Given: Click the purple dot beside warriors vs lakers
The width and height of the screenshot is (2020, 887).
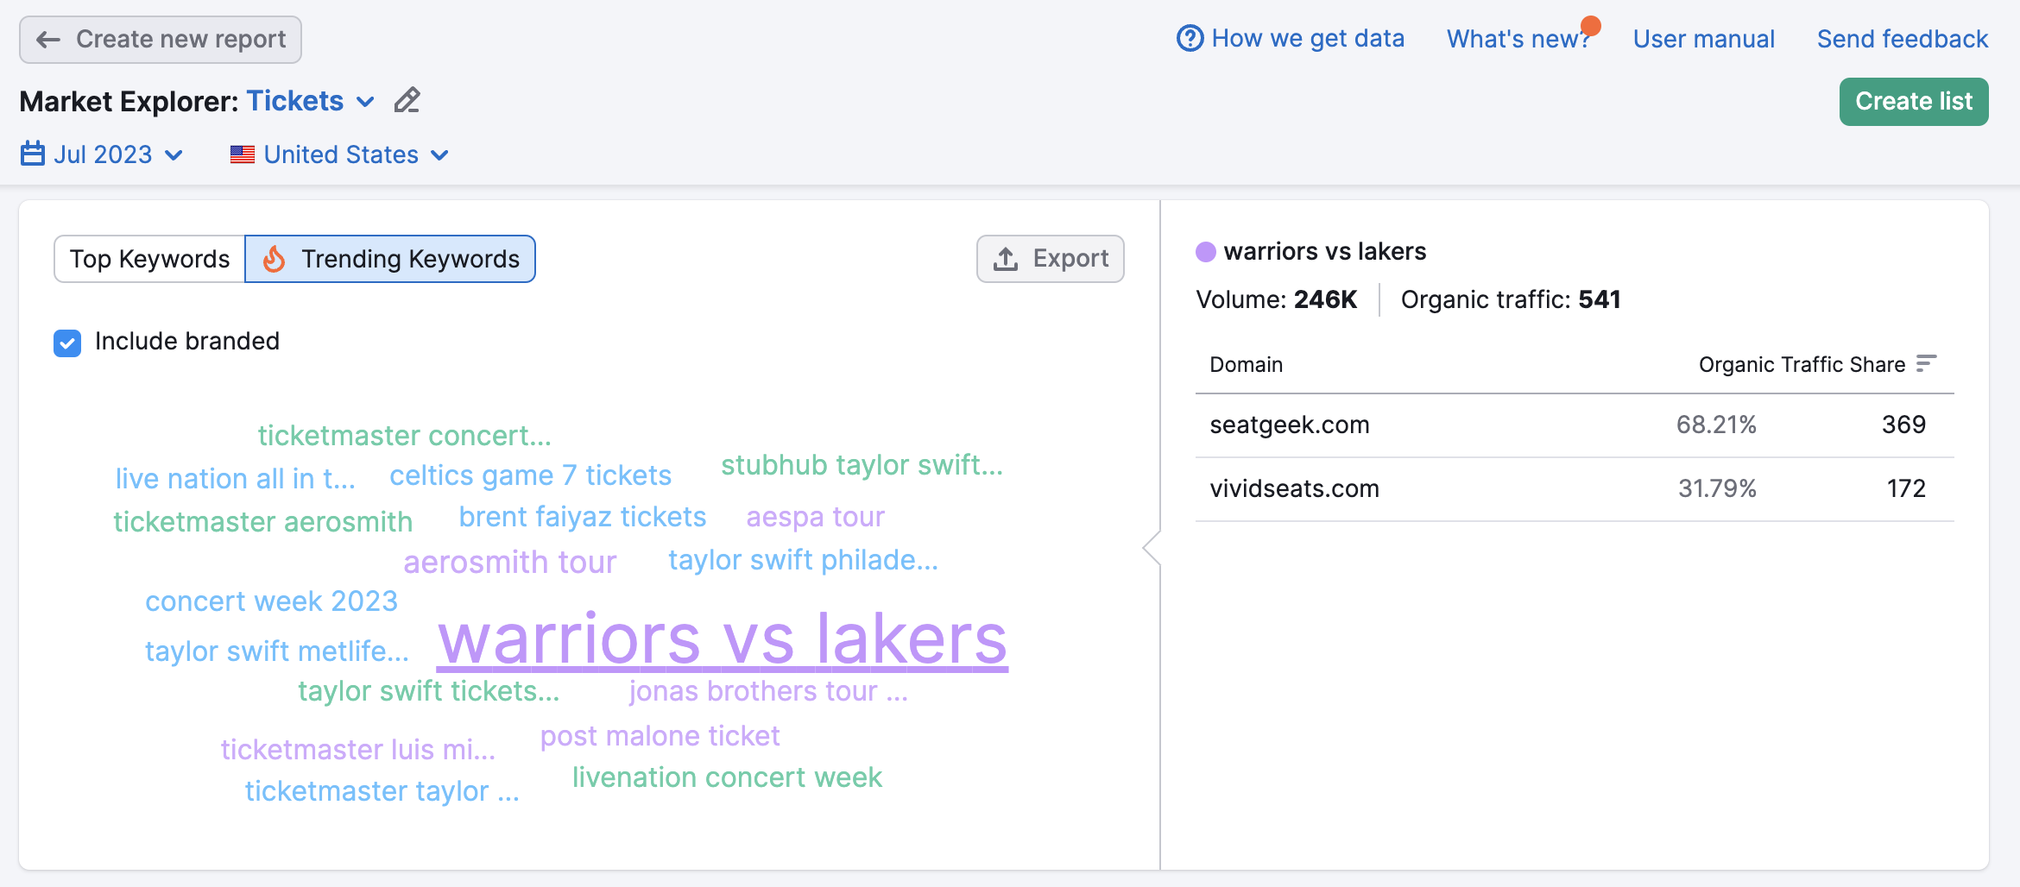Looking at the screenshot, I should (x=1206, y=252).
